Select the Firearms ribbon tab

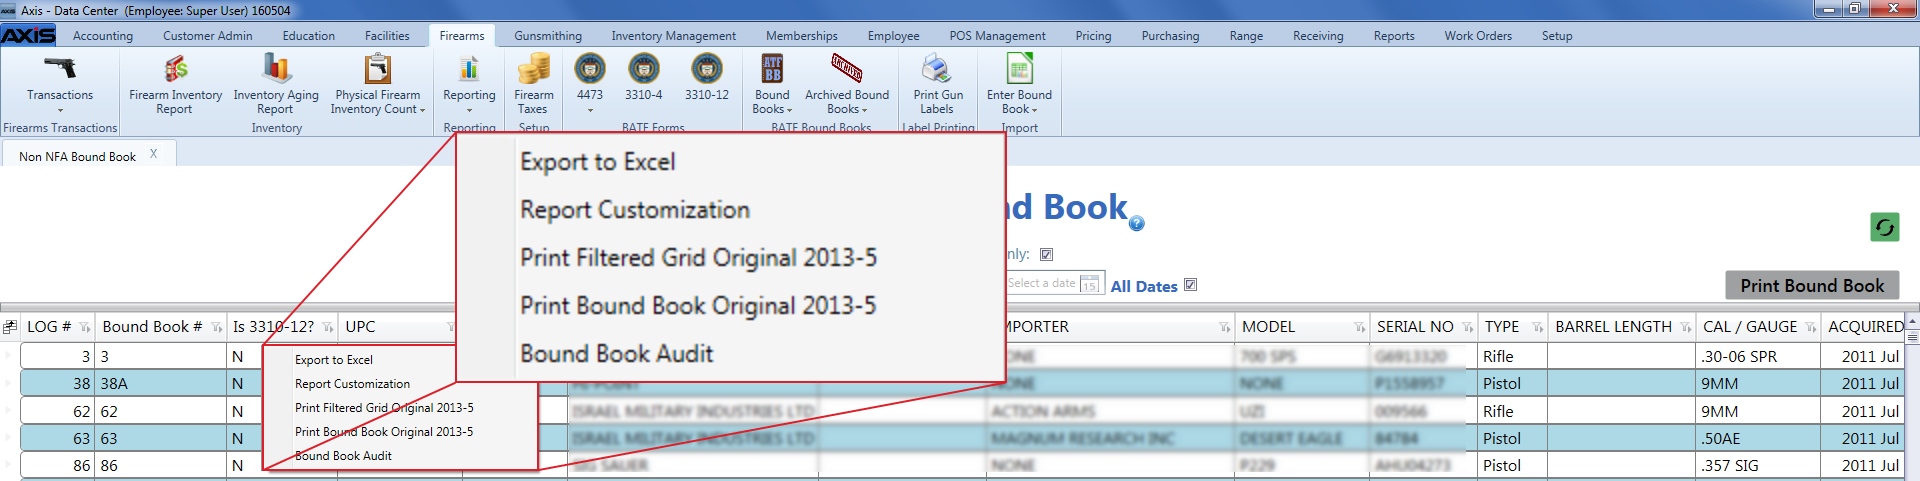pos(462,36)
